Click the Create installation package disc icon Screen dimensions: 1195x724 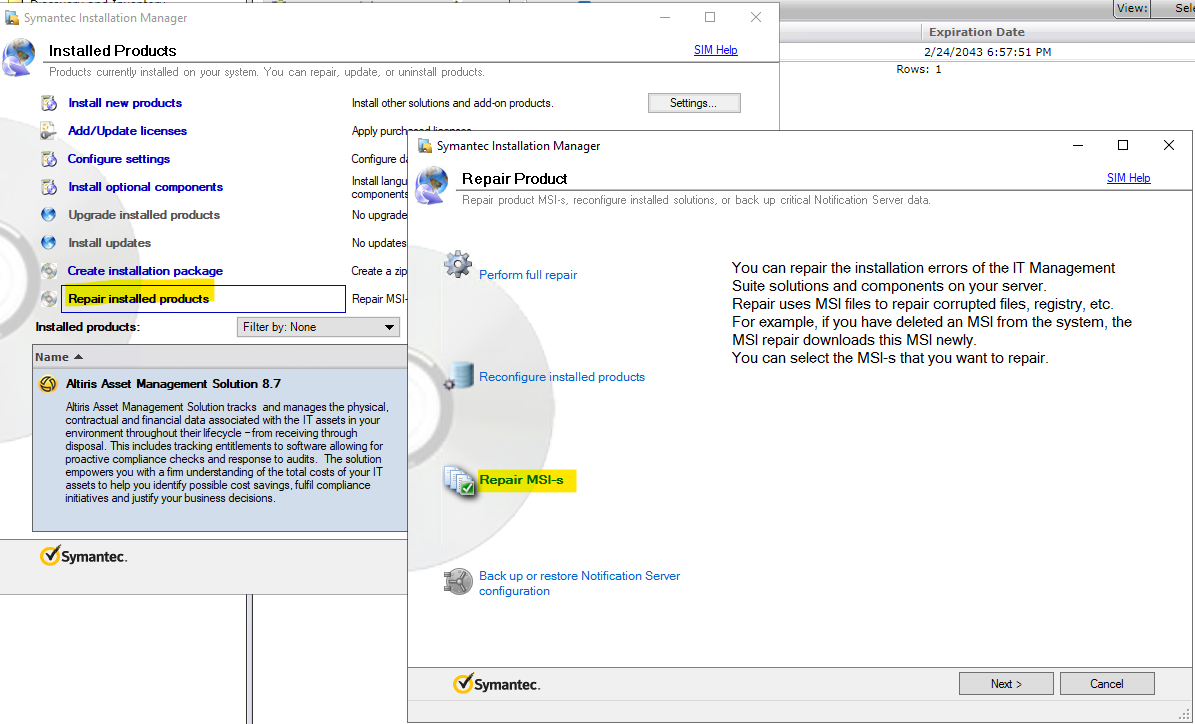click(x=49, y=271)
